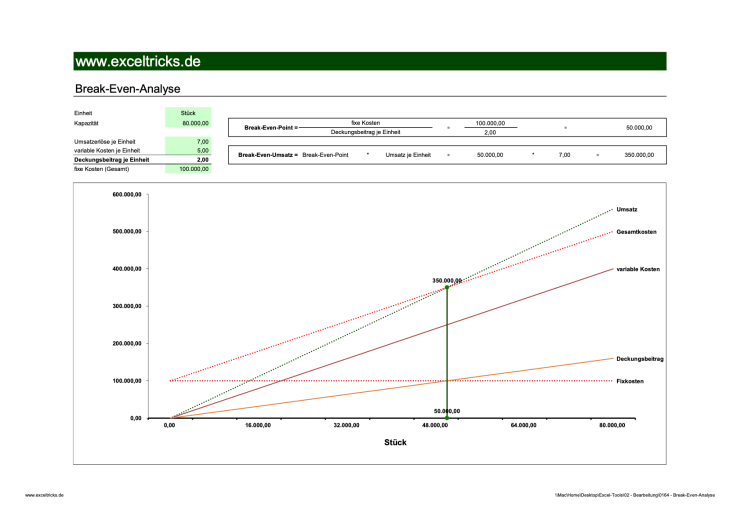Select the fixe Kosten (Gesamt) label
This screenshot has height=523, width=740.
(101, 169)
